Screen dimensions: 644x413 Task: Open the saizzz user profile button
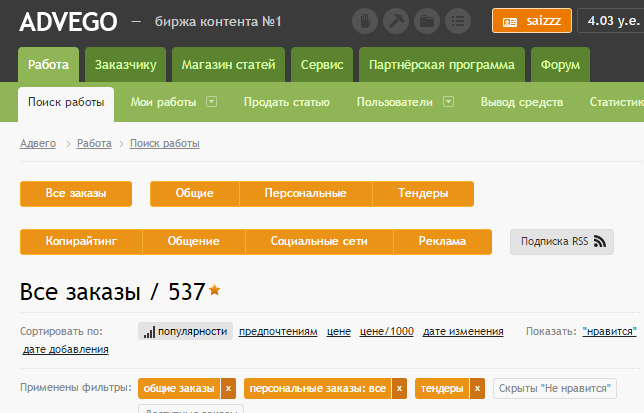coord(531,21)
